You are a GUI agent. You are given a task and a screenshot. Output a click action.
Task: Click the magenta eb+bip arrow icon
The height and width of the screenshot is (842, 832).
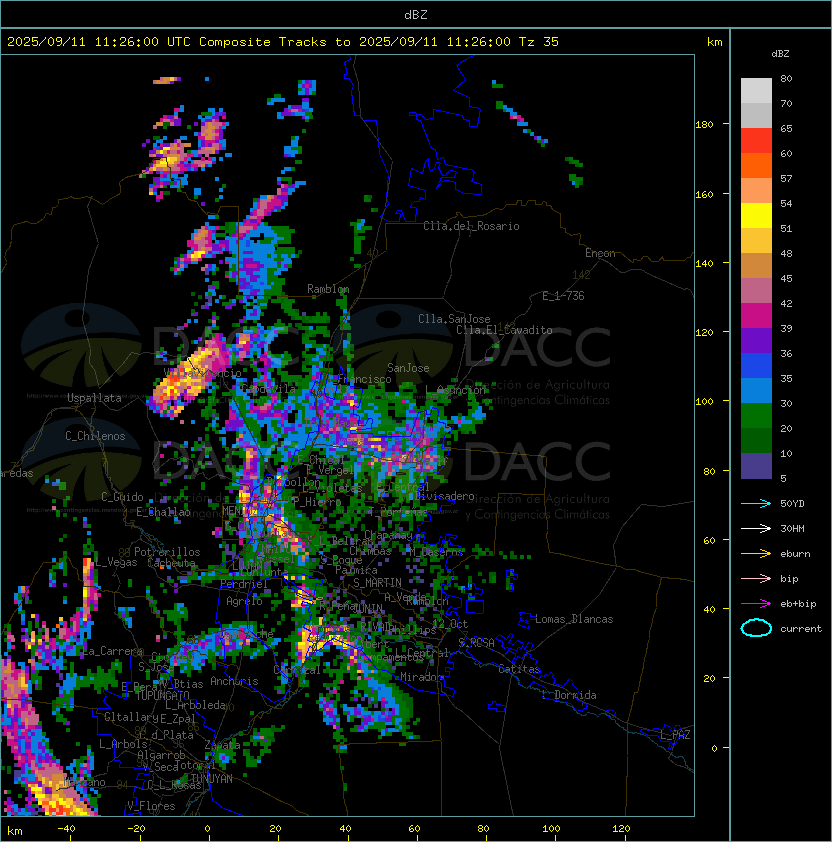[756, 604]
